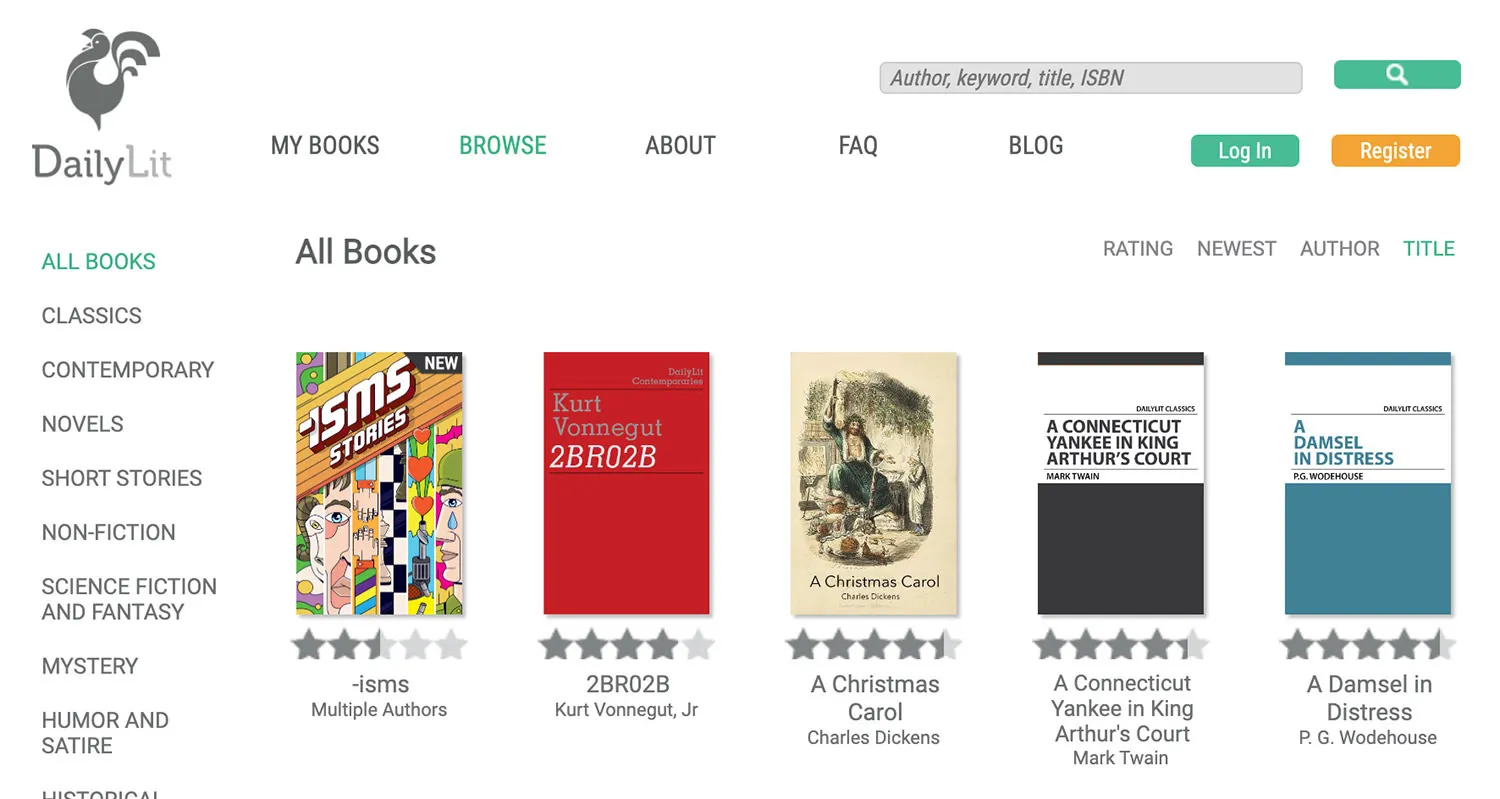Click the DailyLit rooster logo
This screenshot has width=1500, height=799.
click(x=102, y=106)
